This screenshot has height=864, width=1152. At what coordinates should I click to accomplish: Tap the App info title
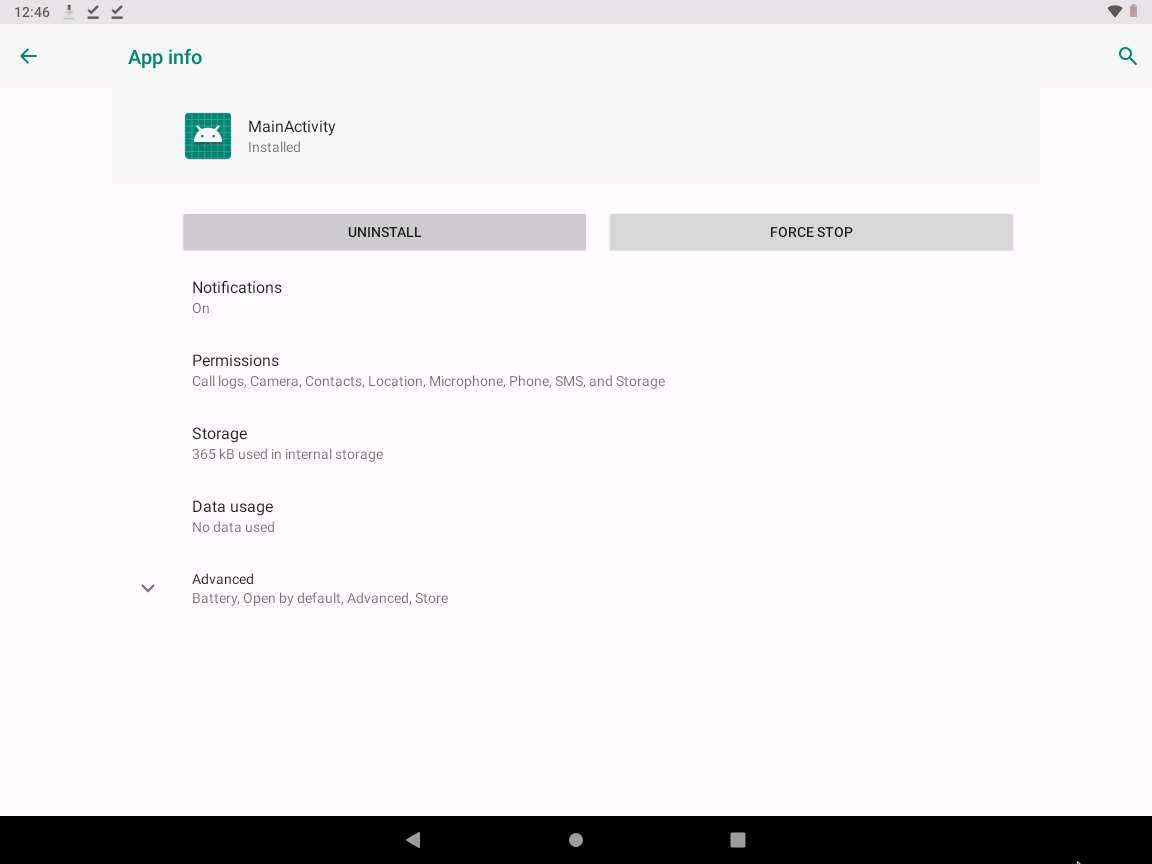tap(164, 56)
